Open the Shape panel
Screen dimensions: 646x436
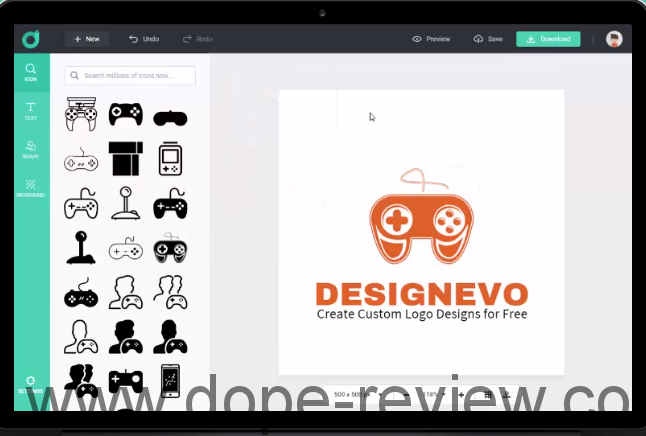31,149
